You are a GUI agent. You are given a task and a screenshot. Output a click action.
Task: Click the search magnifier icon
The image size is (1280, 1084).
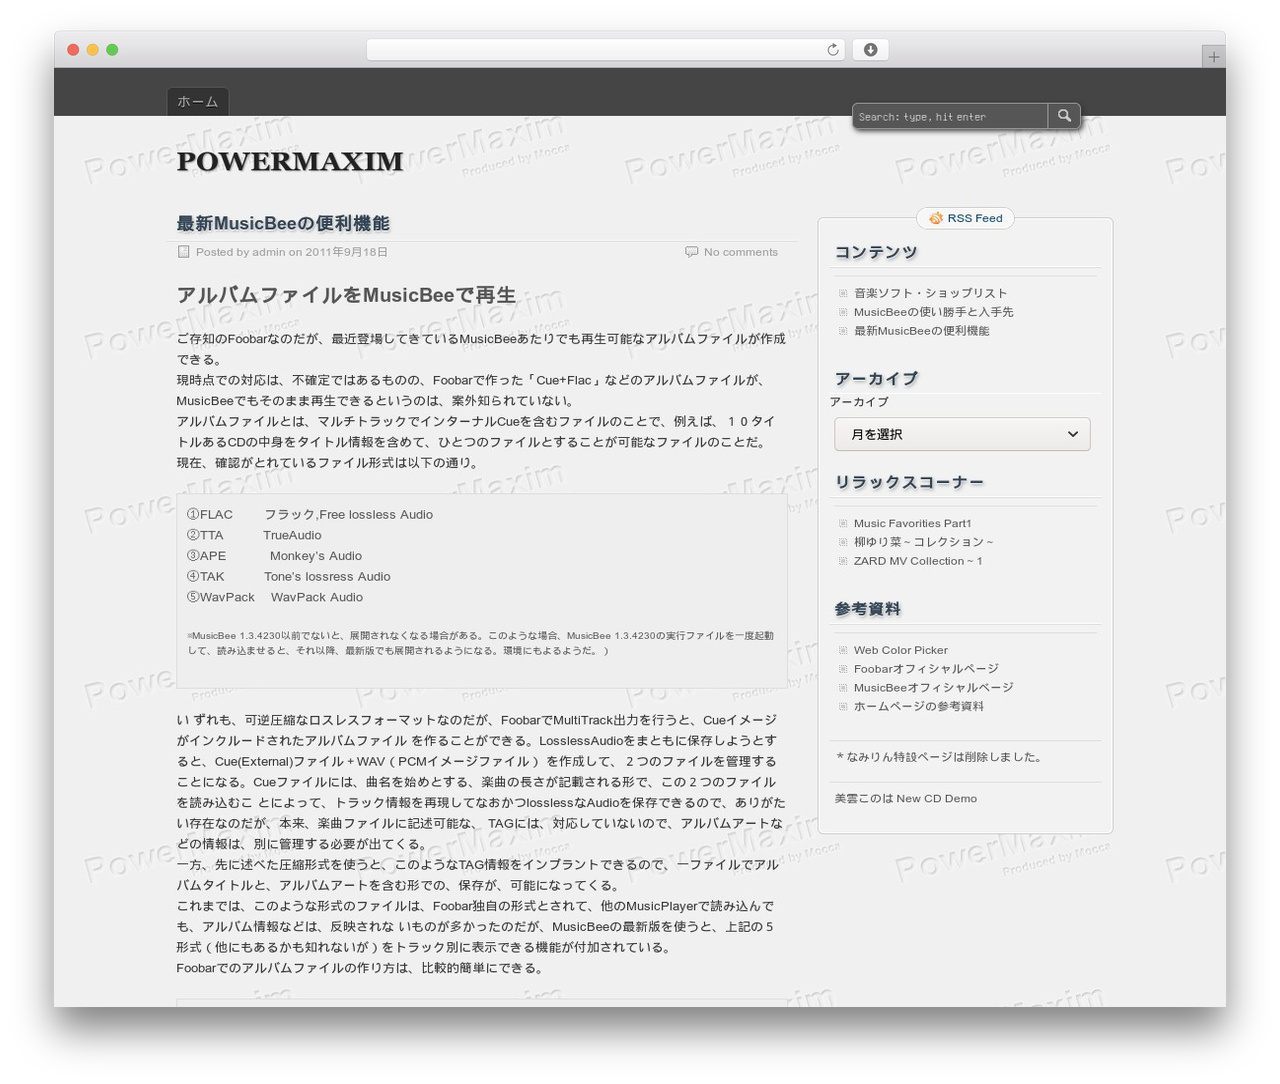(1064, 116)
